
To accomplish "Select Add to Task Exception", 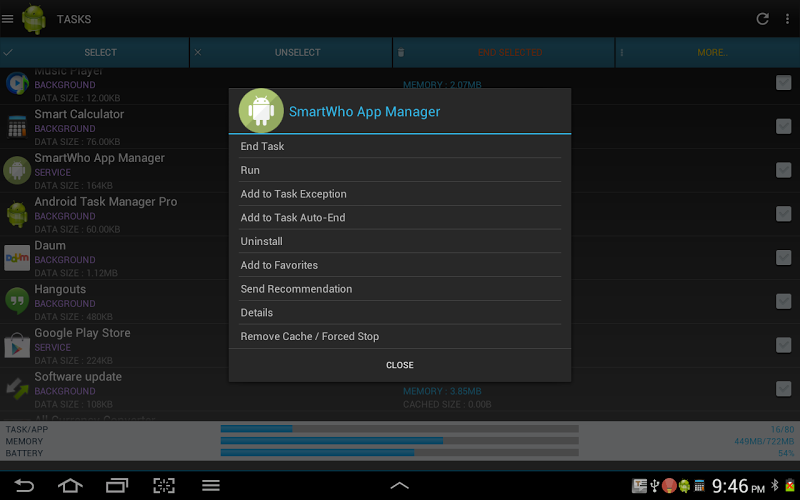I will tap(400, 194).
